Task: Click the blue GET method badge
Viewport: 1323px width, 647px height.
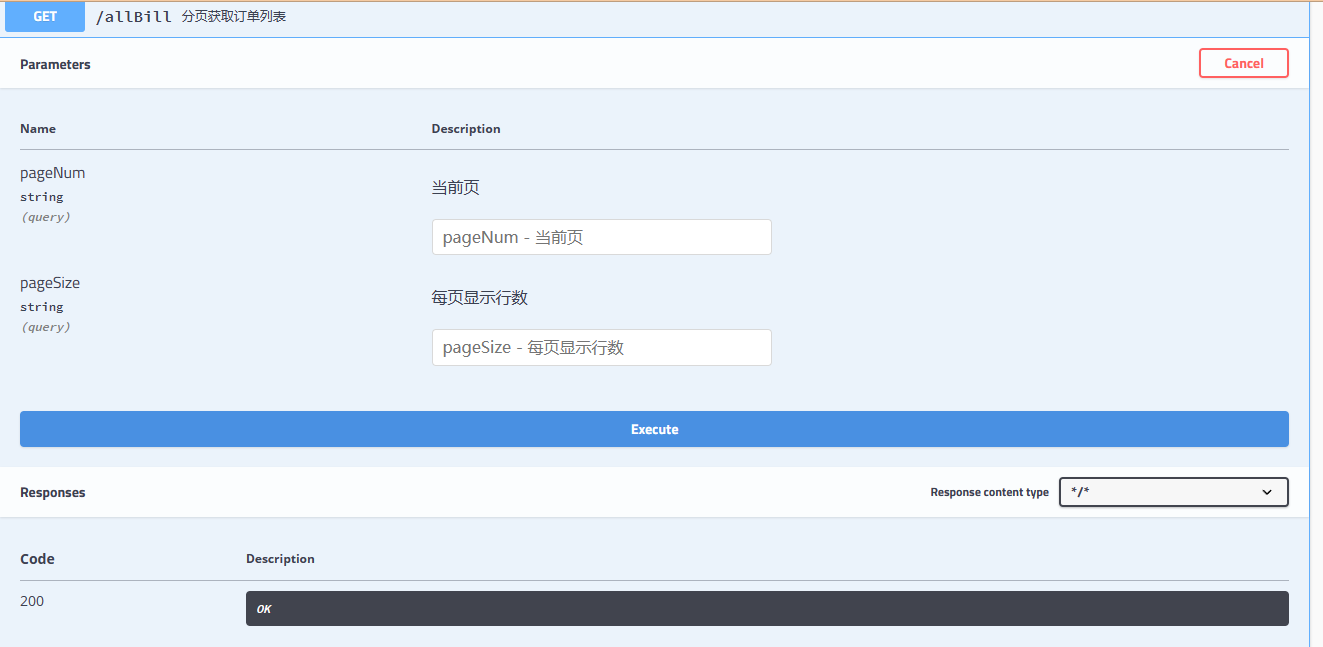Action: [x=45, y=17]
